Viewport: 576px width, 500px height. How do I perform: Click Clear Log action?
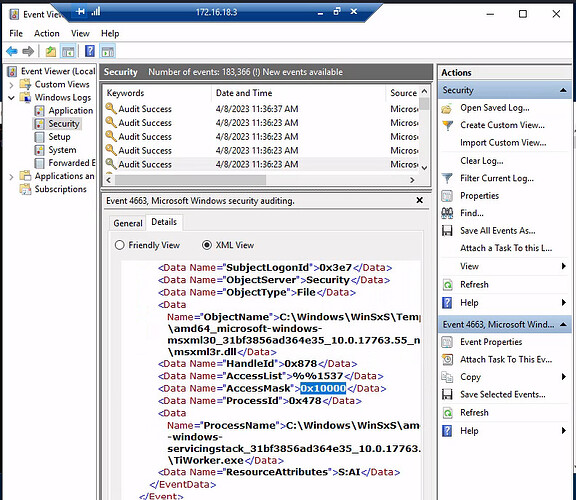click(482, 161)
